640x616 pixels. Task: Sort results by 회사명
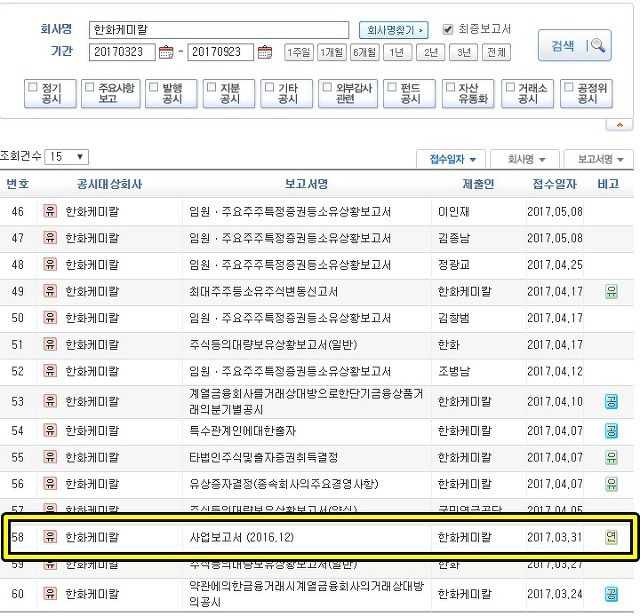click(x=525, y=159)
